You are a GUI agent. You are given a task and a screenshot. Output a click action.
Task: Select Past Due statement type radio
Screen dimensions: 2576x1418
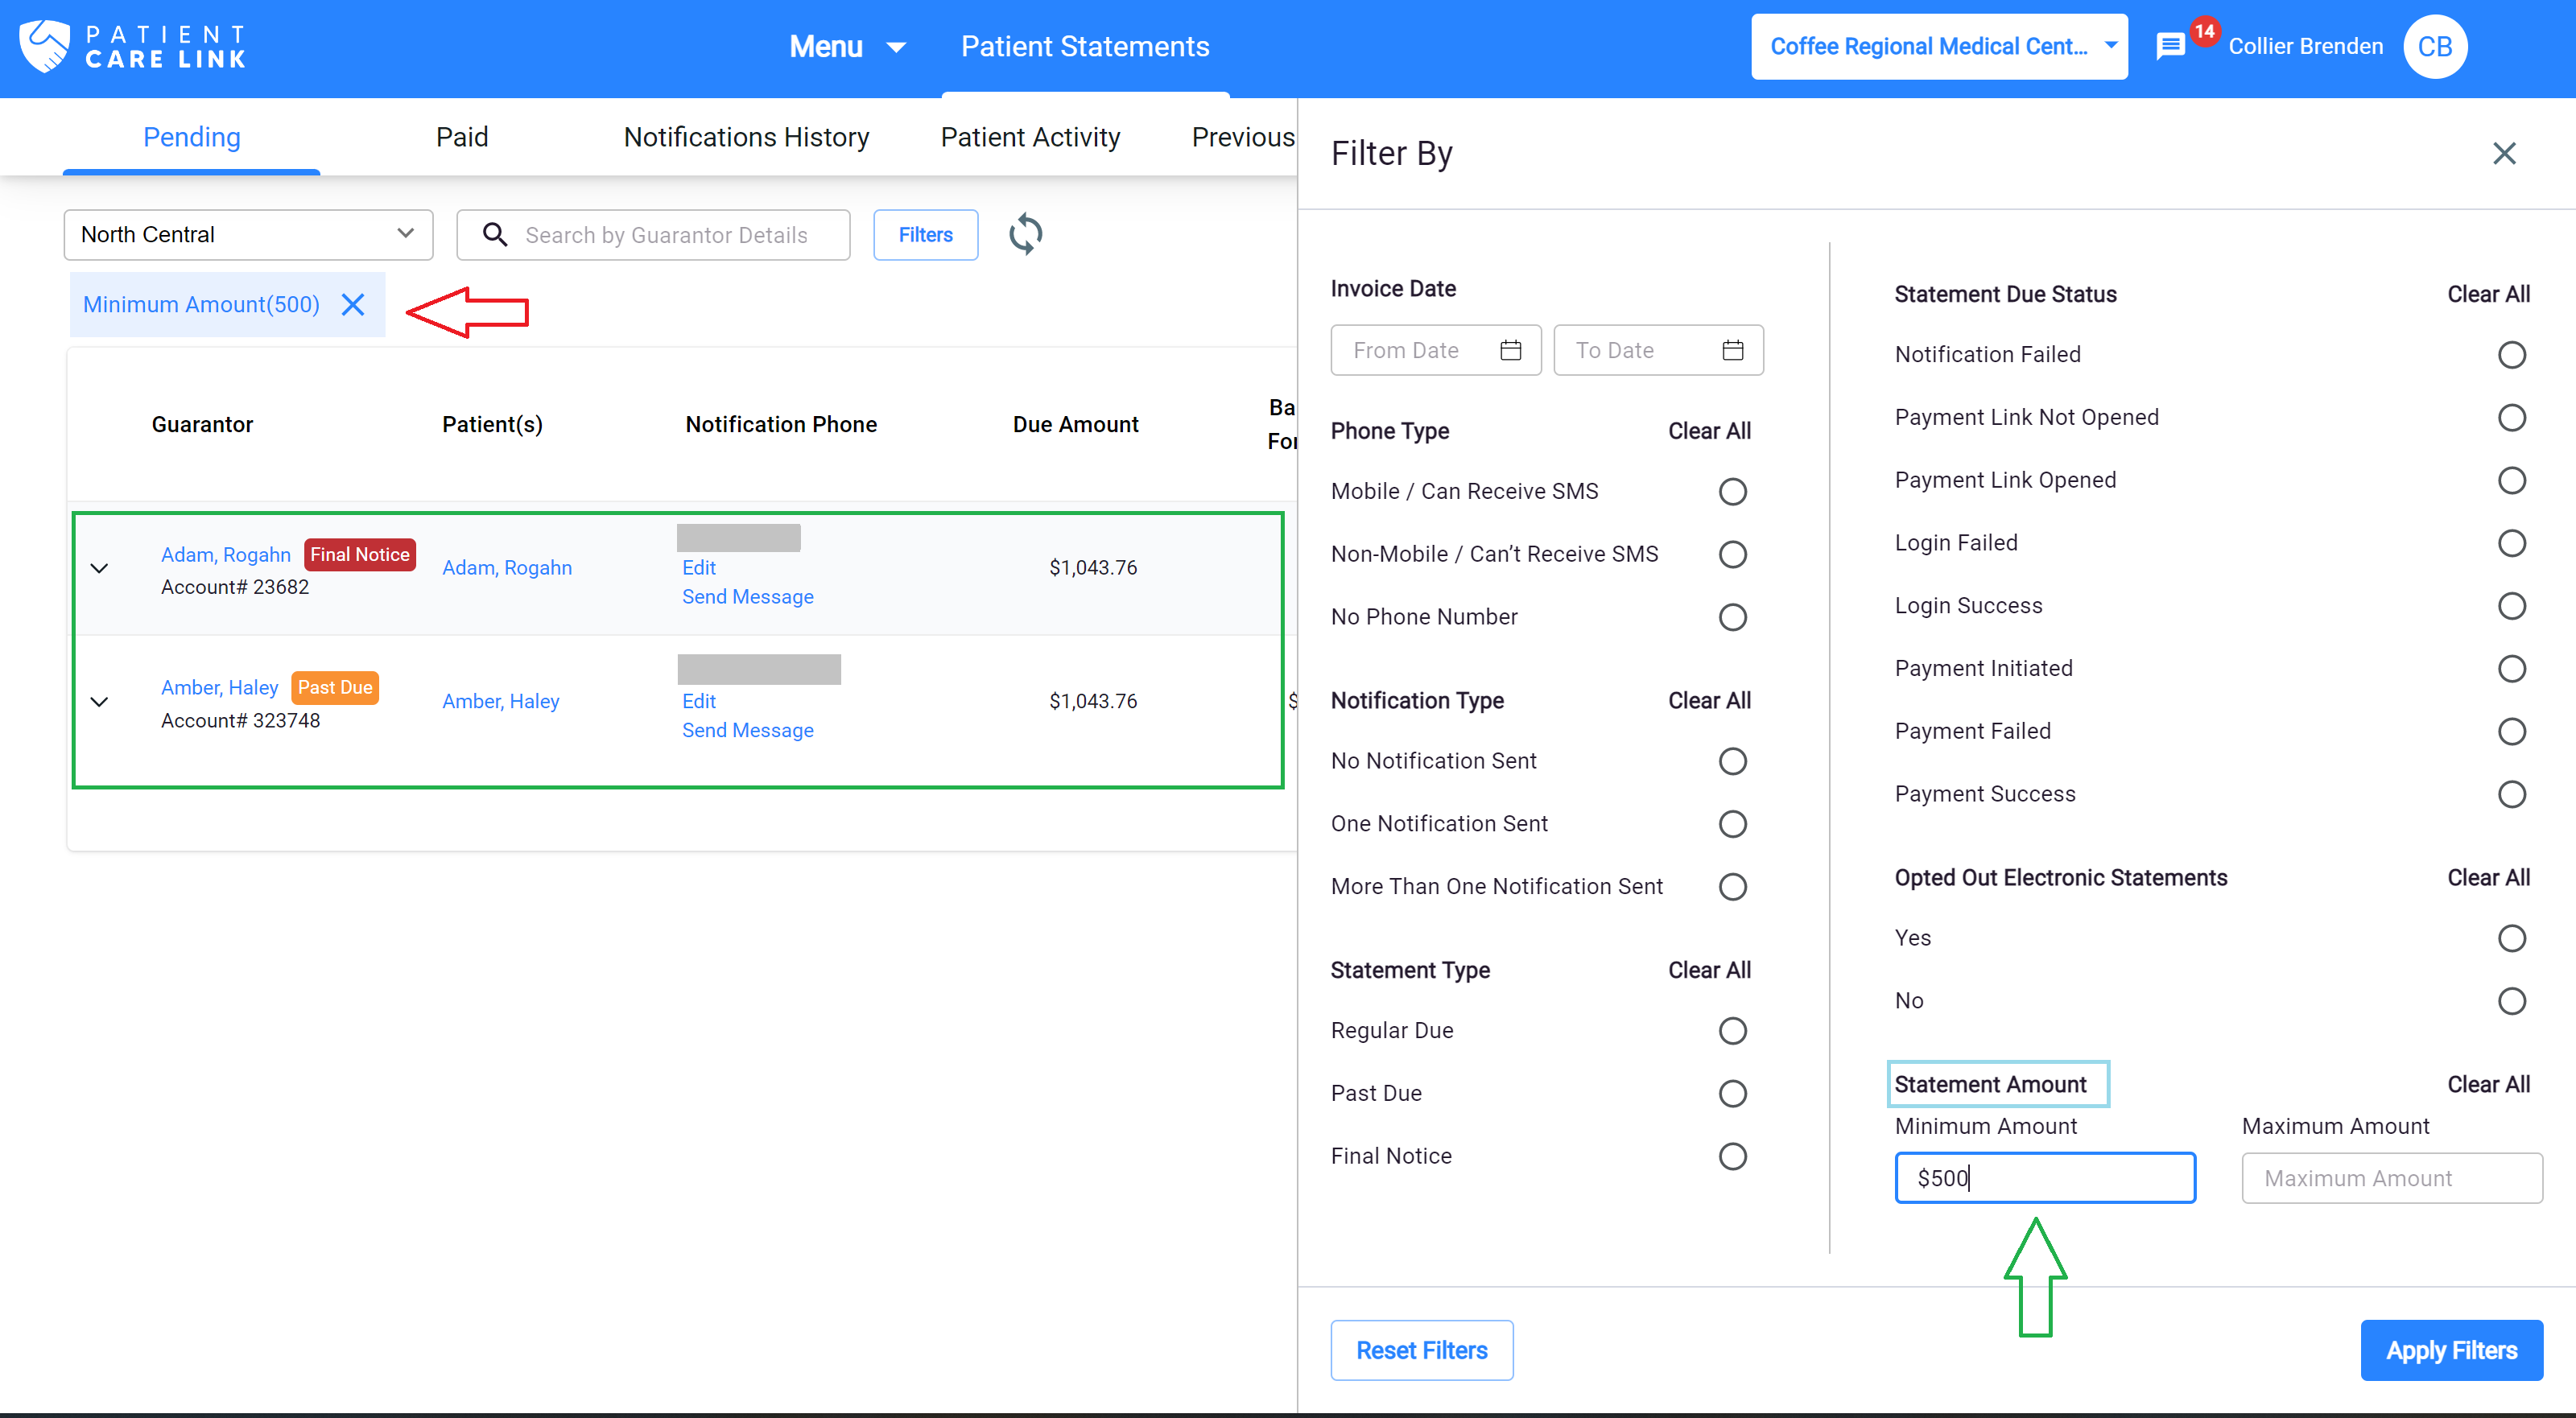click(x=1732, y=1093)
